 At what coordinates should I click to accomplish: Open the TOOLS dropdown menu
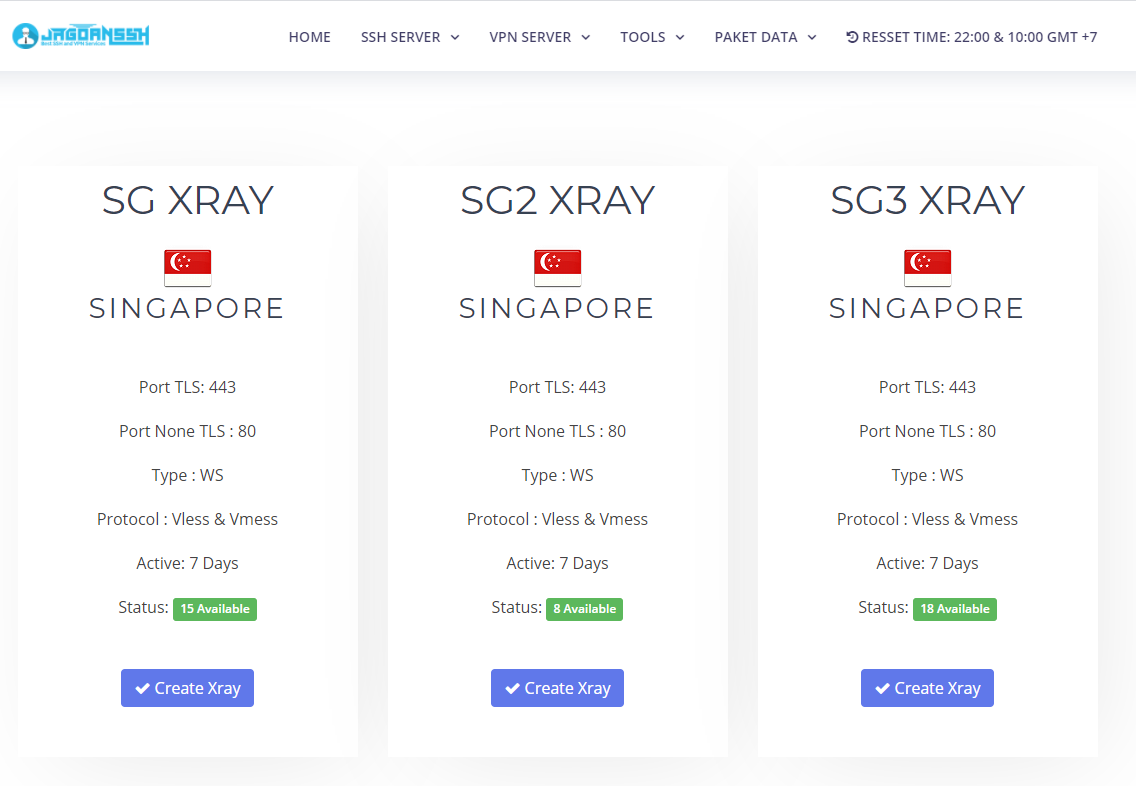[652, 37]
